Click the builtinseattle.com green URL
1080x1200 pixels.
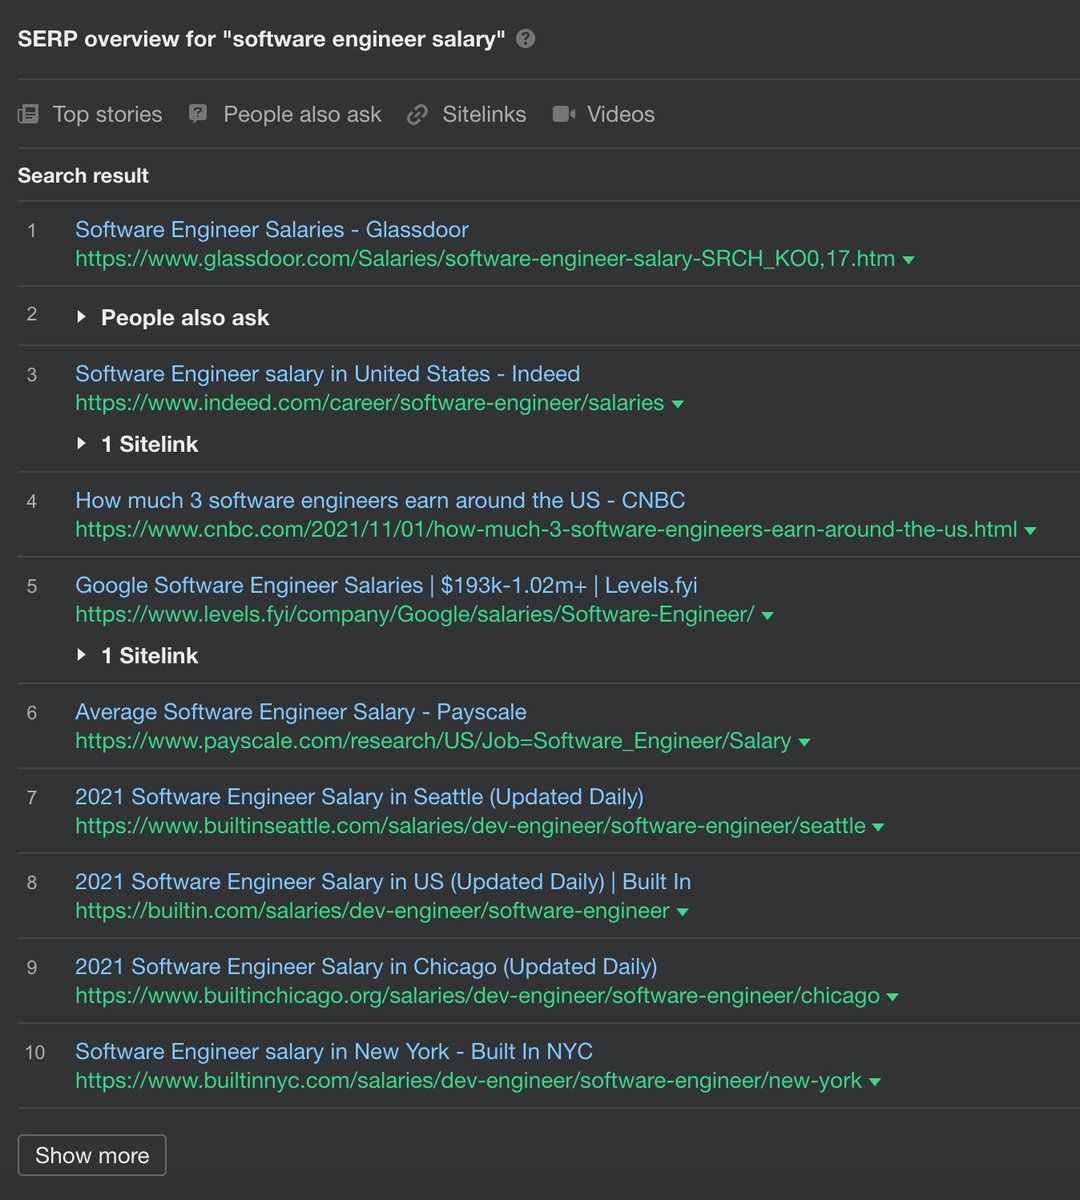click(470, 826)
